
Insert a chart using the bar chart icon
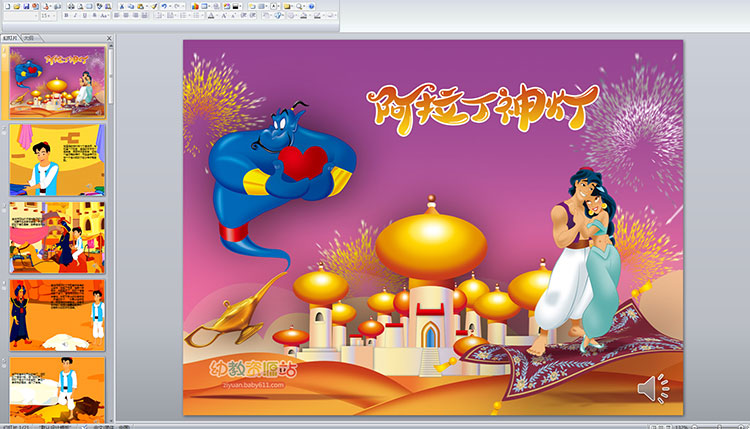195,6
